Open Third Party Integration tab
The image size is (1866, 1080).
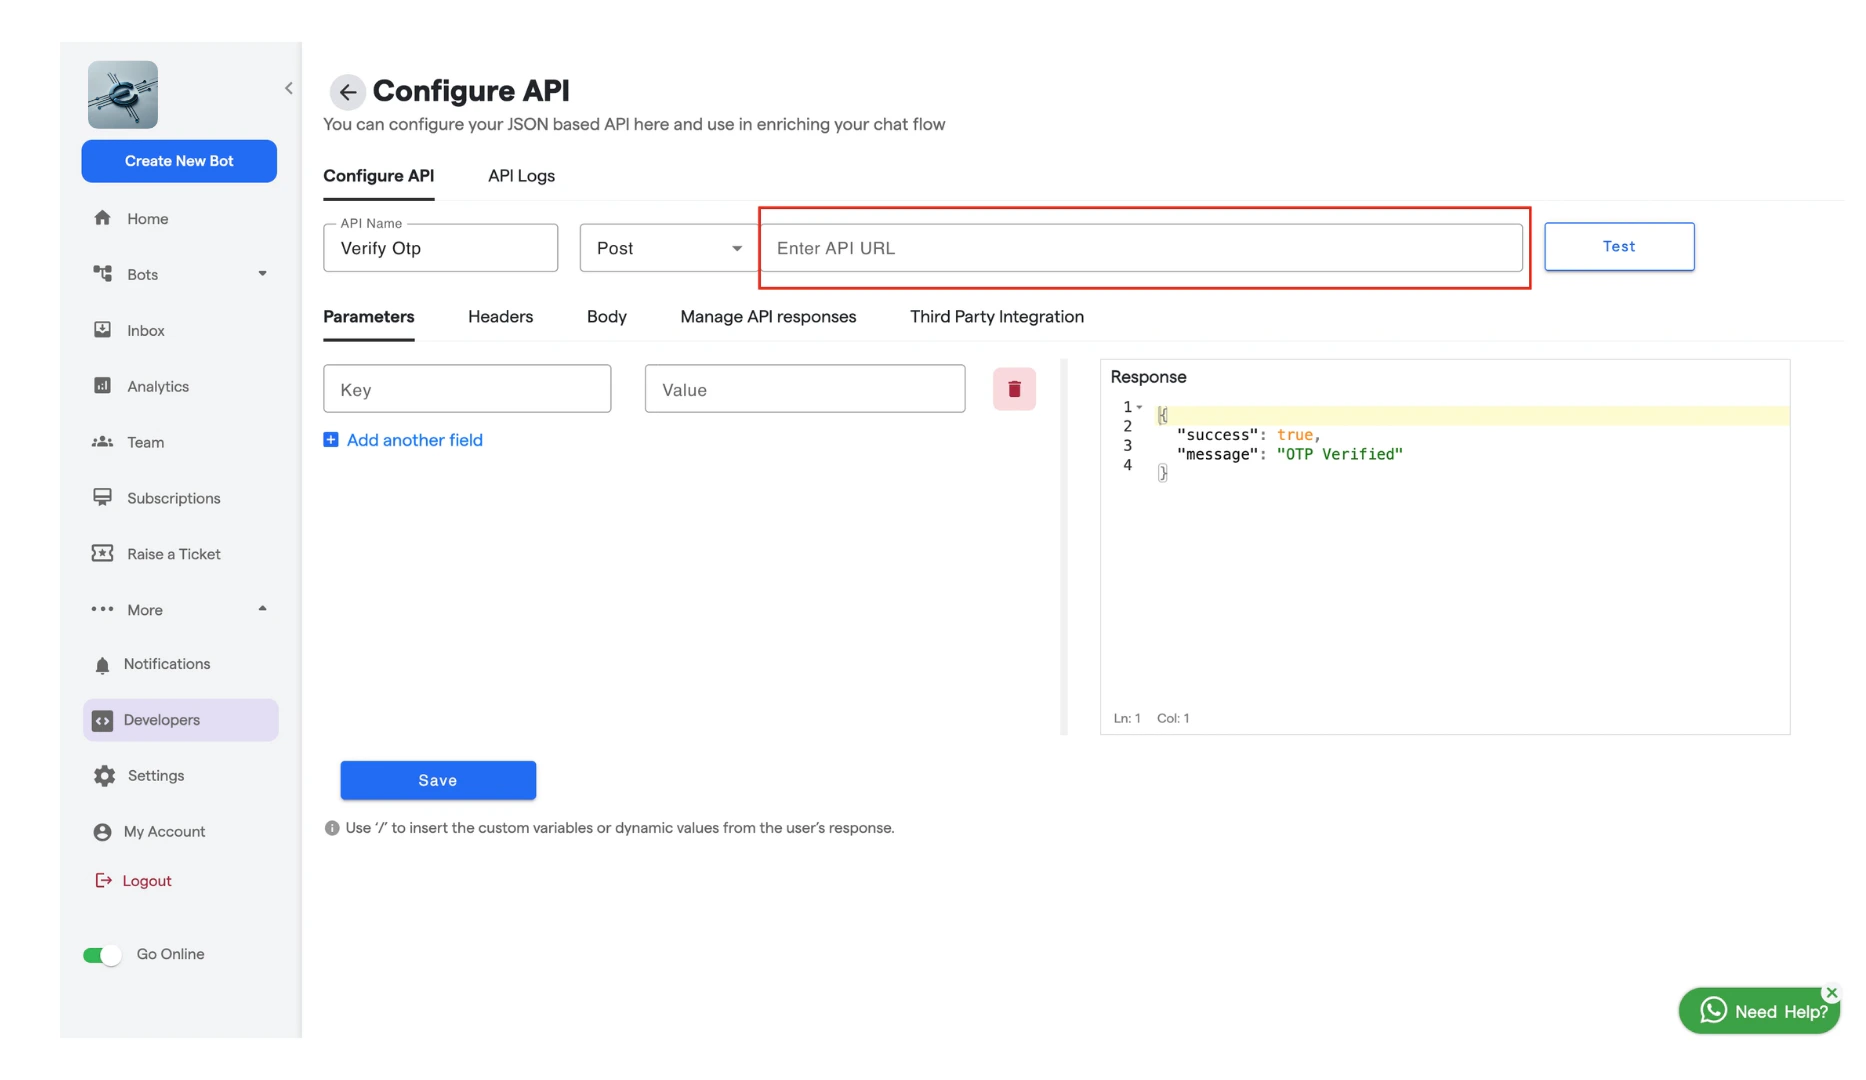click(997, 317)
